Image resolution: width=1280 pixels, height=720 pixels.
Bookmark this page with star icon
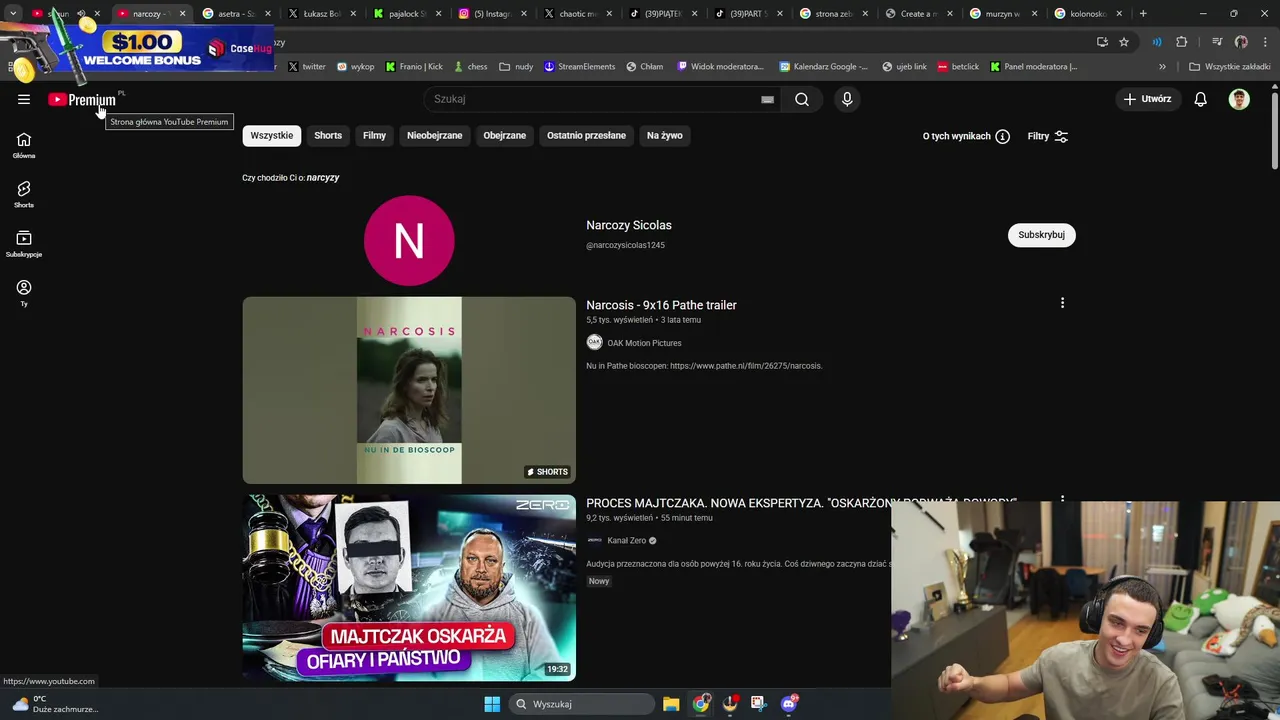coord(1124,42)
